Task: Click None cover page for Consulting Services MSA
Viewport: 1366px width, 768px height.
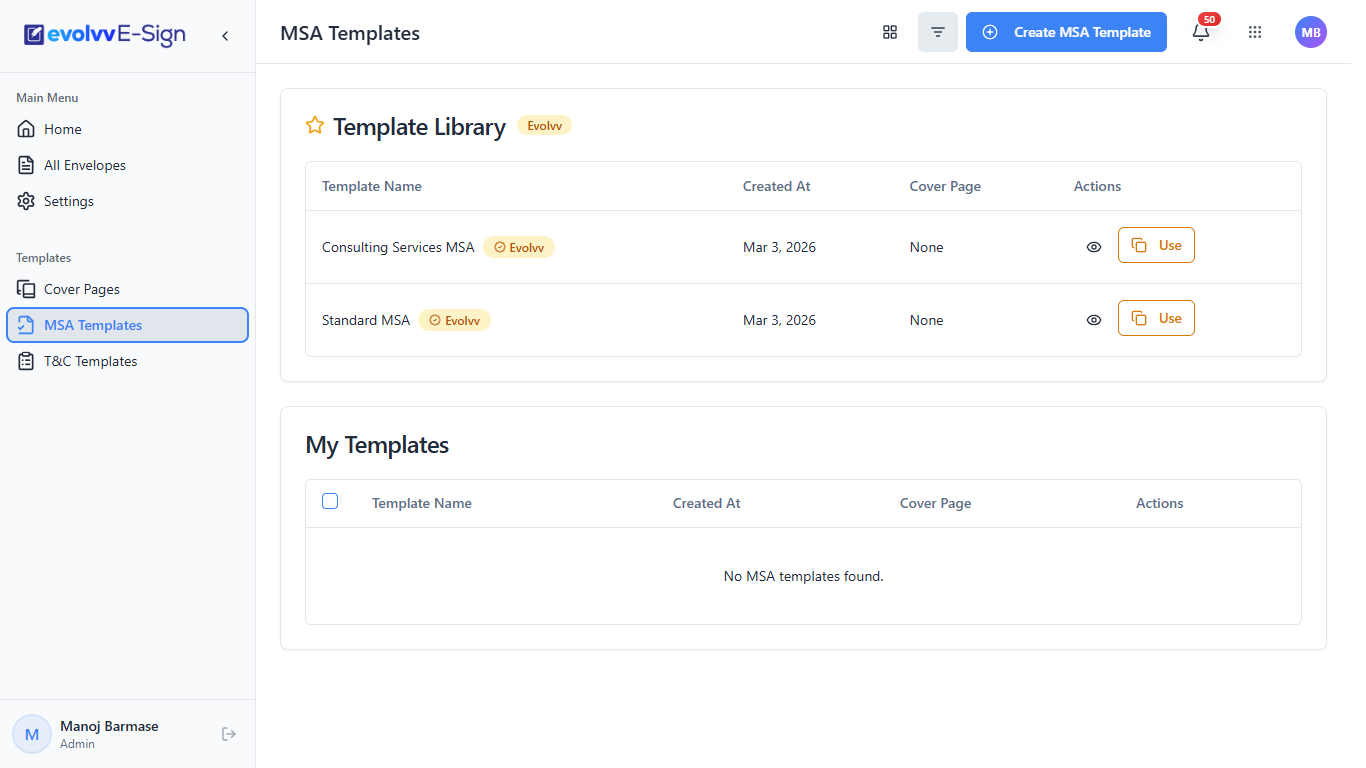Action: point(927,247)
